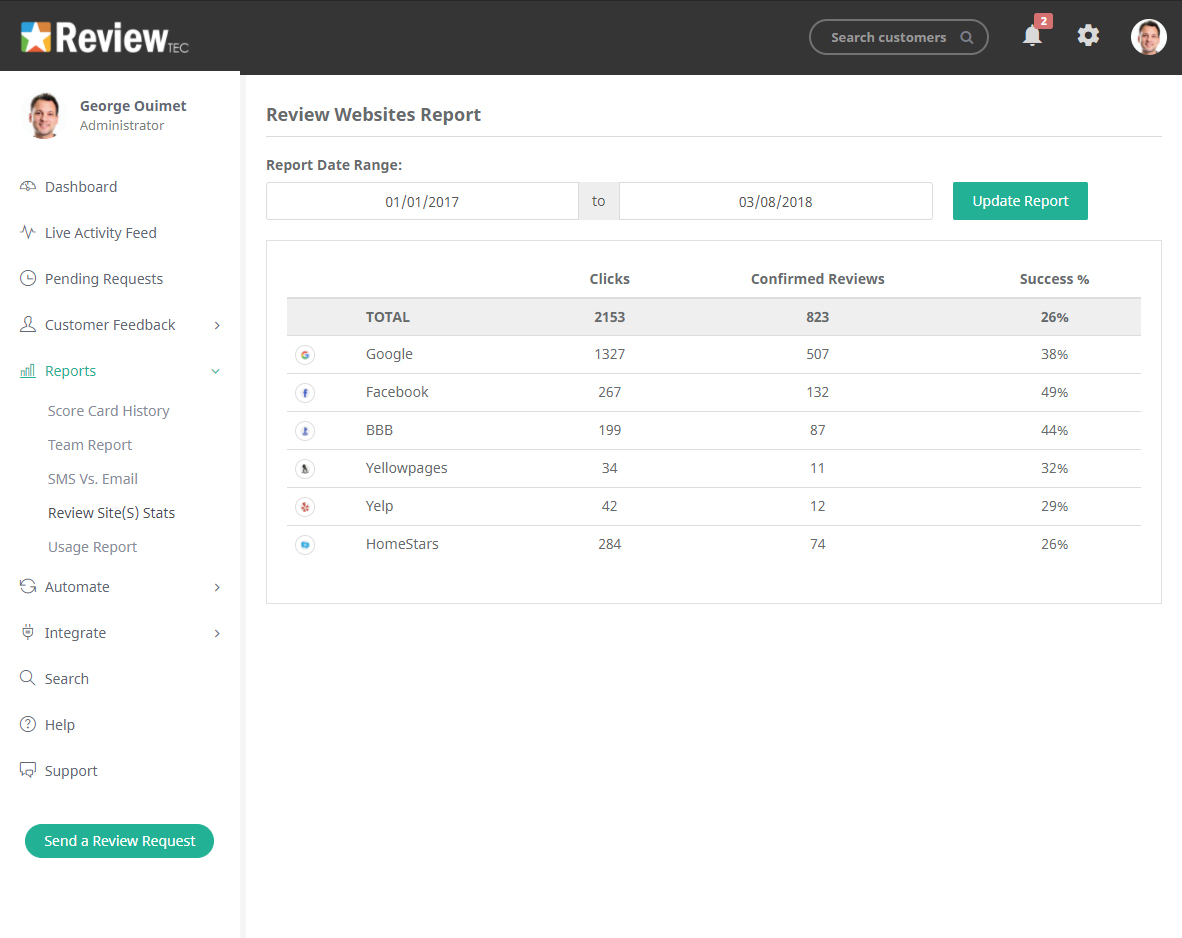This screenshot has height=938, width=1182.
Task: Click the Reports bar chart icon
Action: (28, 370)
